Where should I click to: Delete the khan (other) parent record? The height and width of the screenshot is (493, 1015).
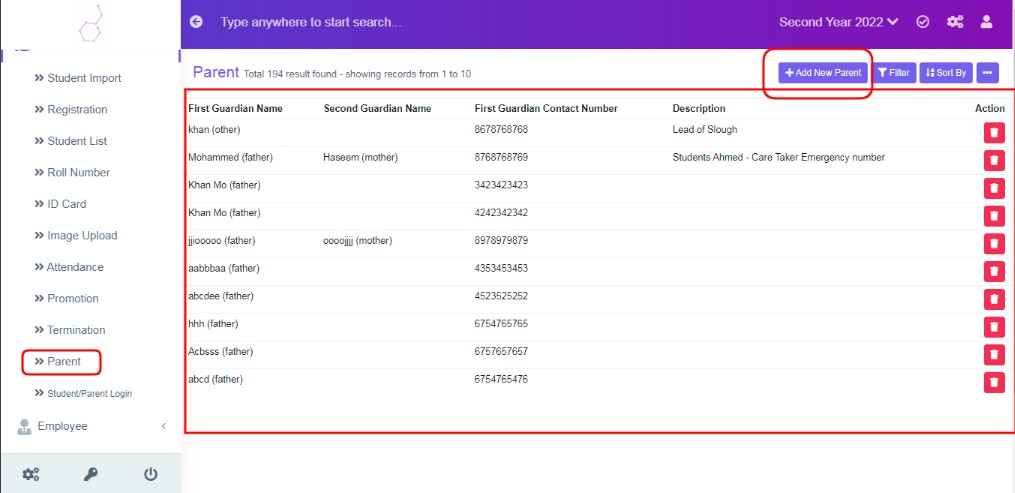coord(994,133)
